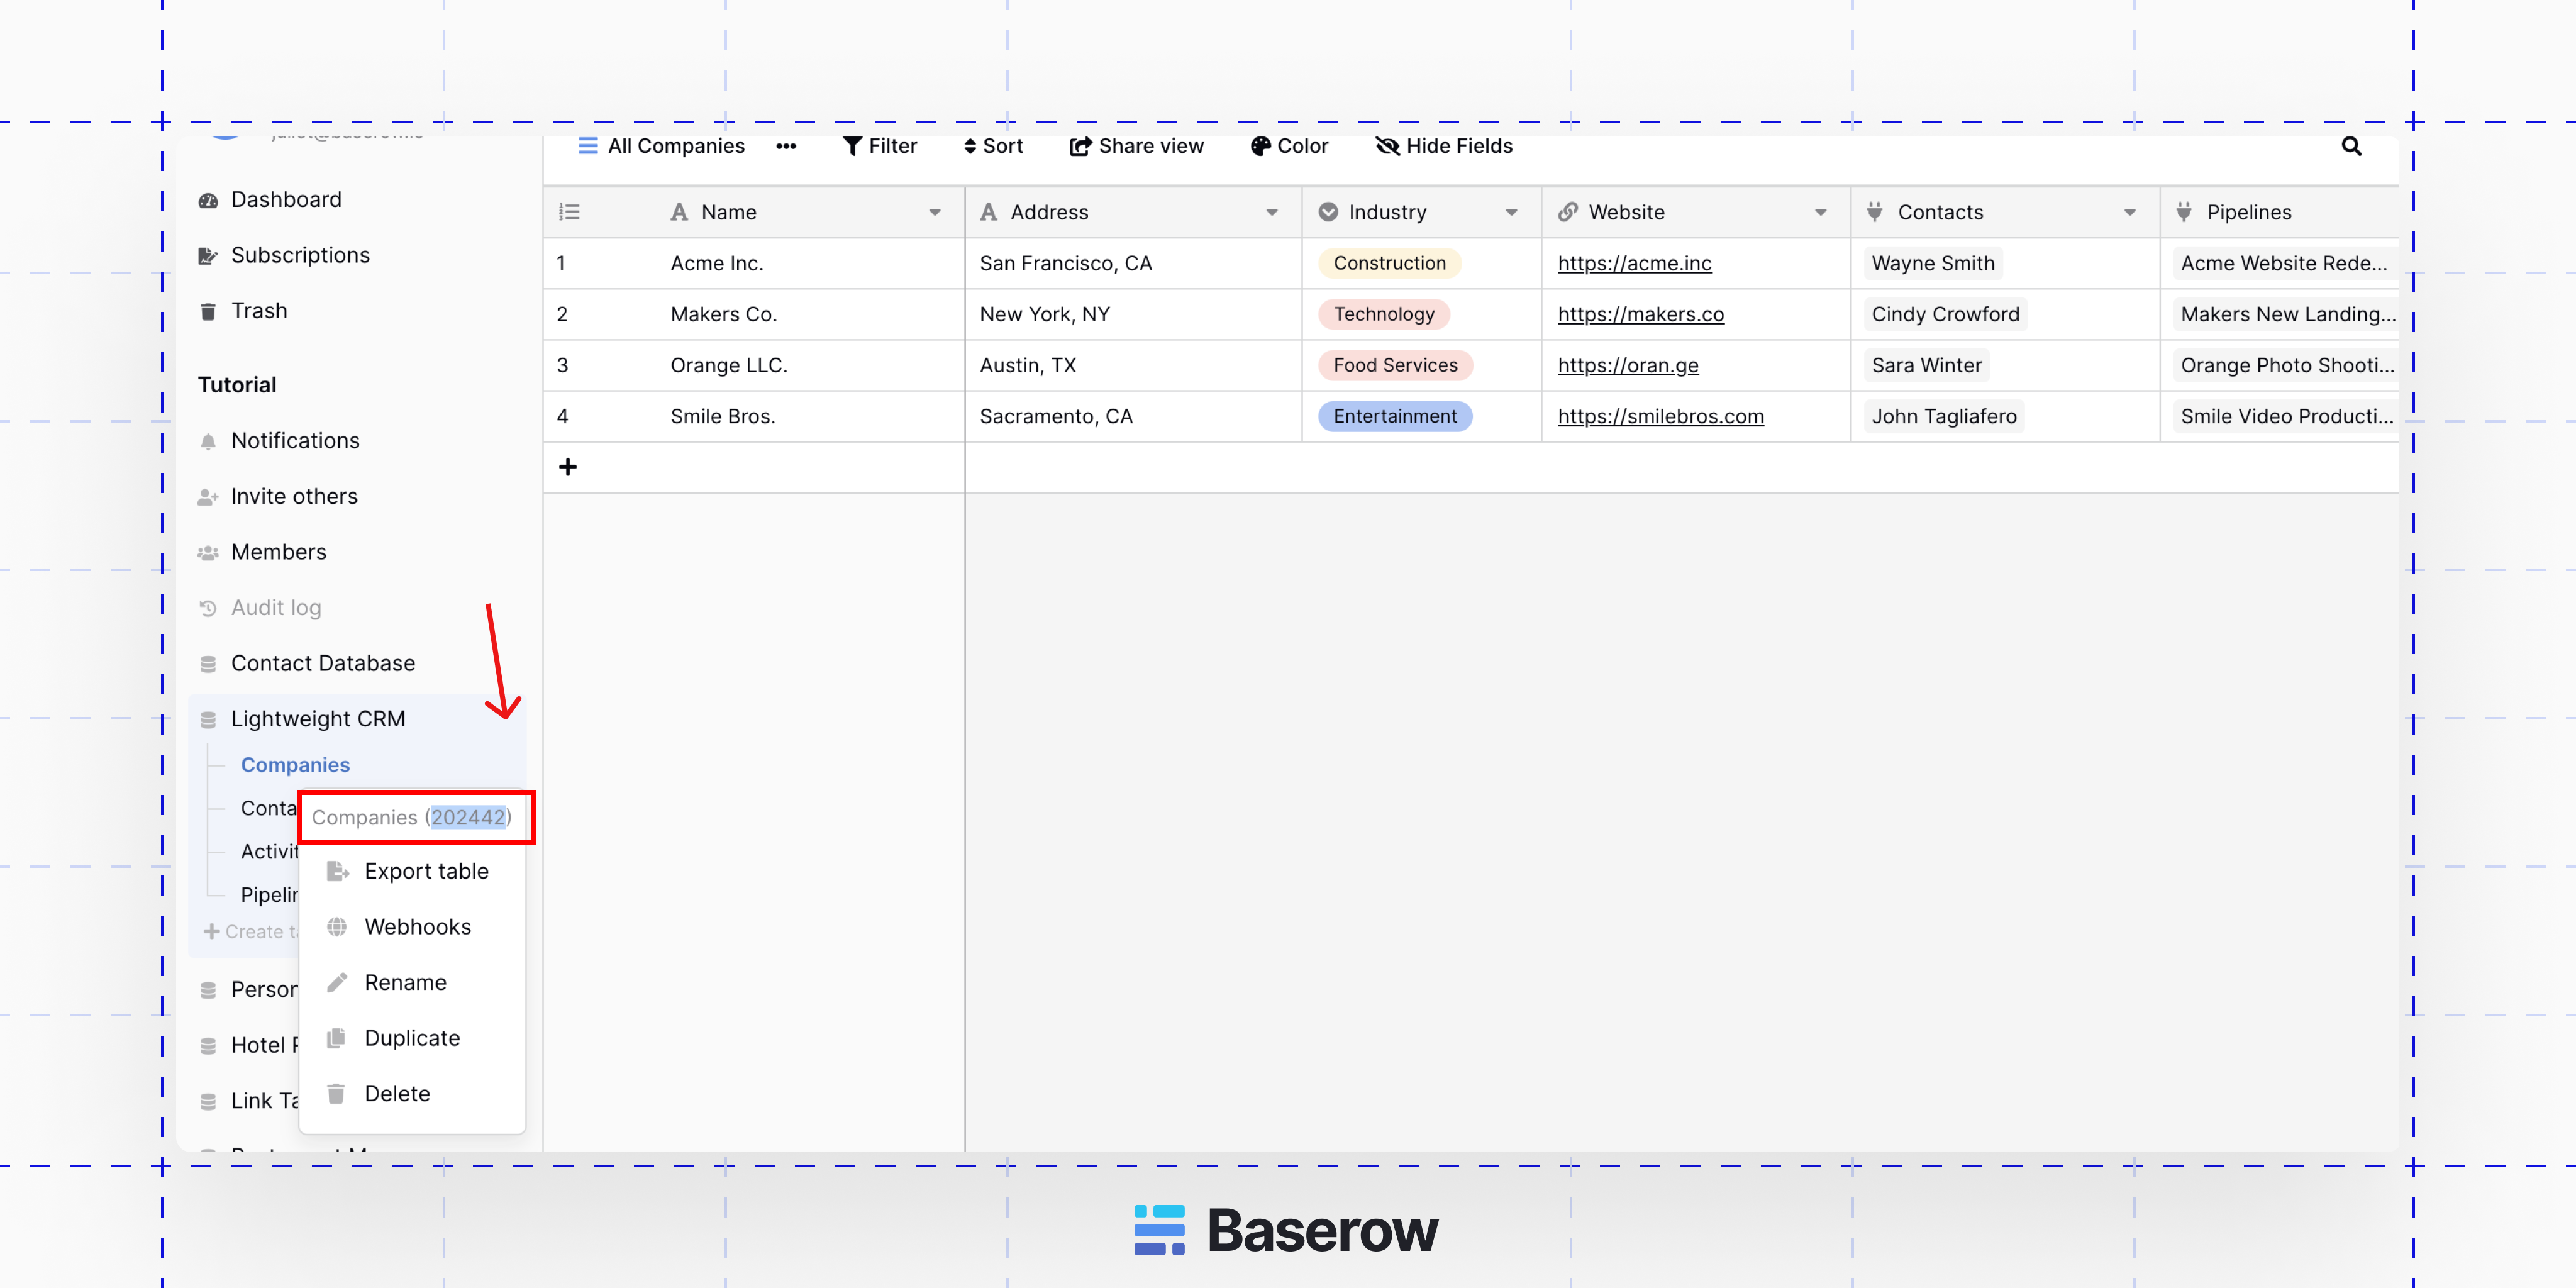Click the Share view icon
Screen dimensions: 2576x1288
[1079, 147]
